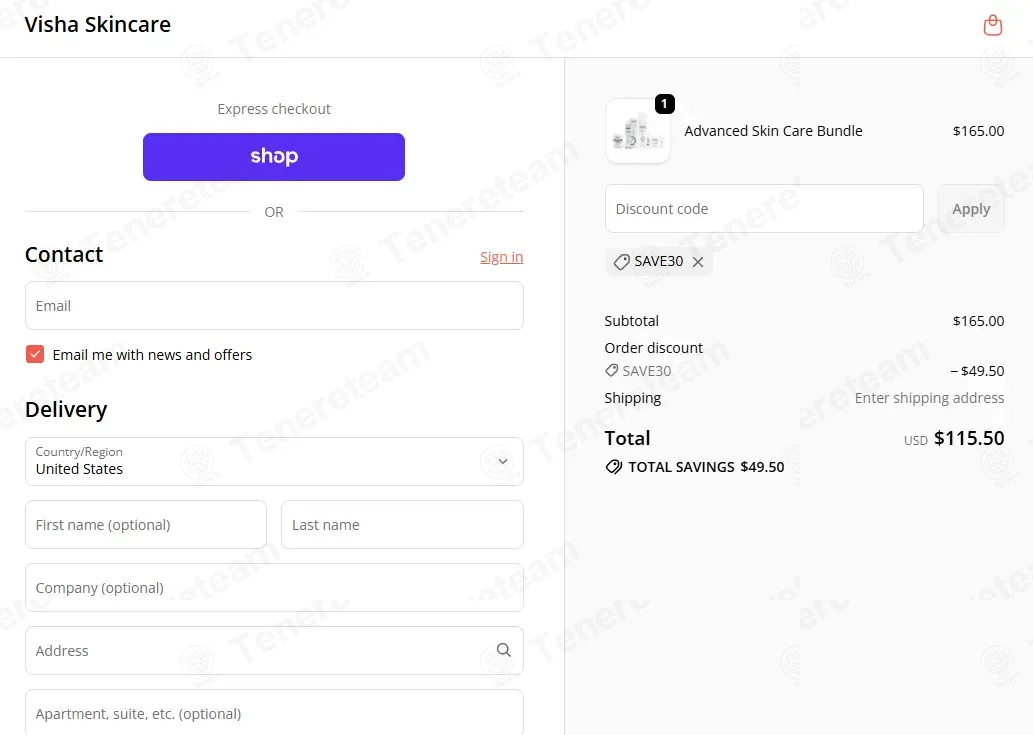Viewport: 1033px width, 735px height.
Task: Click the Total Savings tag icon
Action: [x=613, y=467]
